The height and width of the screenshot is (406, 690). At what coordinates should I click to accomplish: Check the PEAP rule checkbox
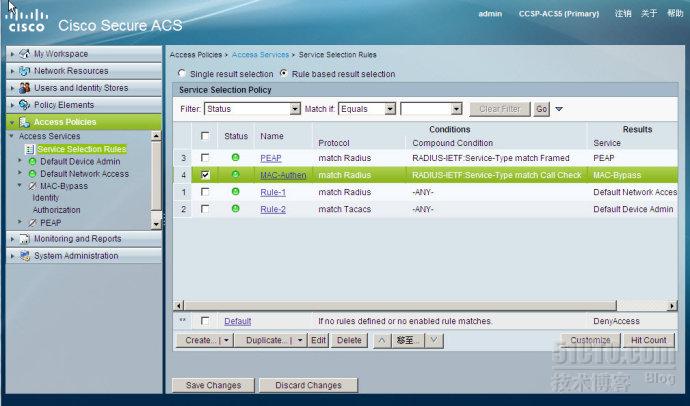(x=205, y=157)
